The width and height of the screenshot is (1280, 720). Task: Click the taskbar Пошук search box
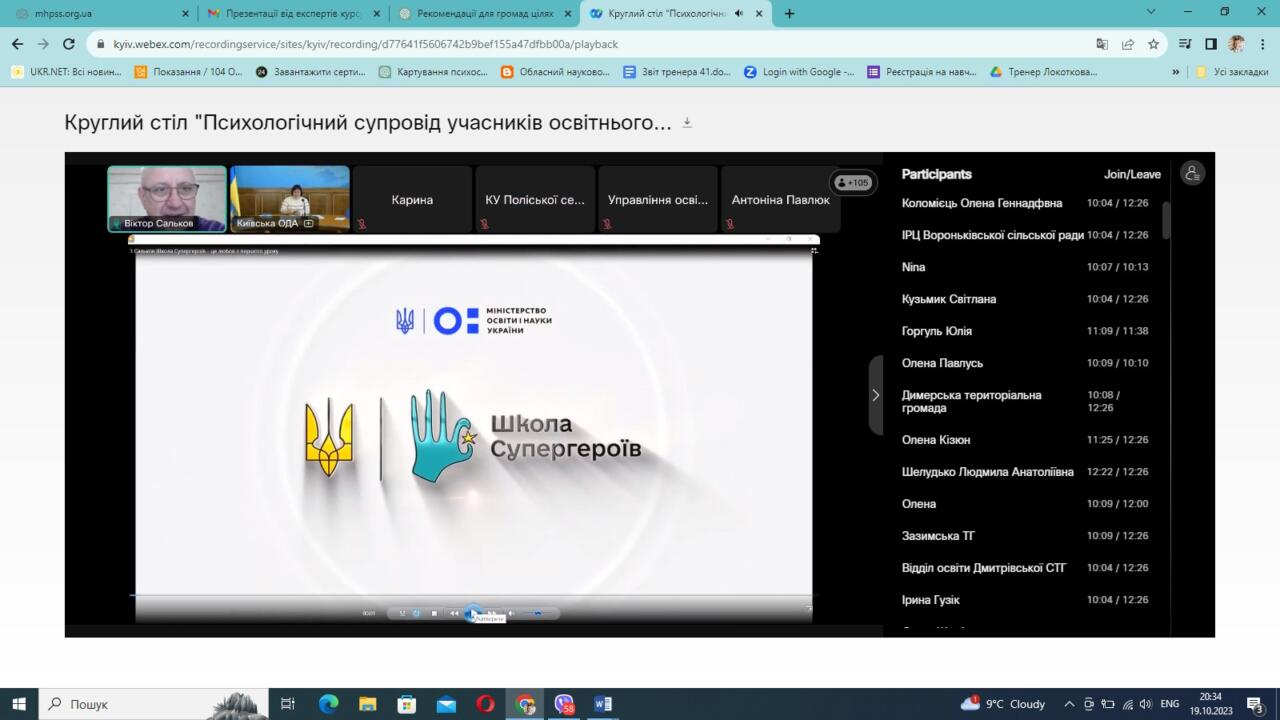155,704
